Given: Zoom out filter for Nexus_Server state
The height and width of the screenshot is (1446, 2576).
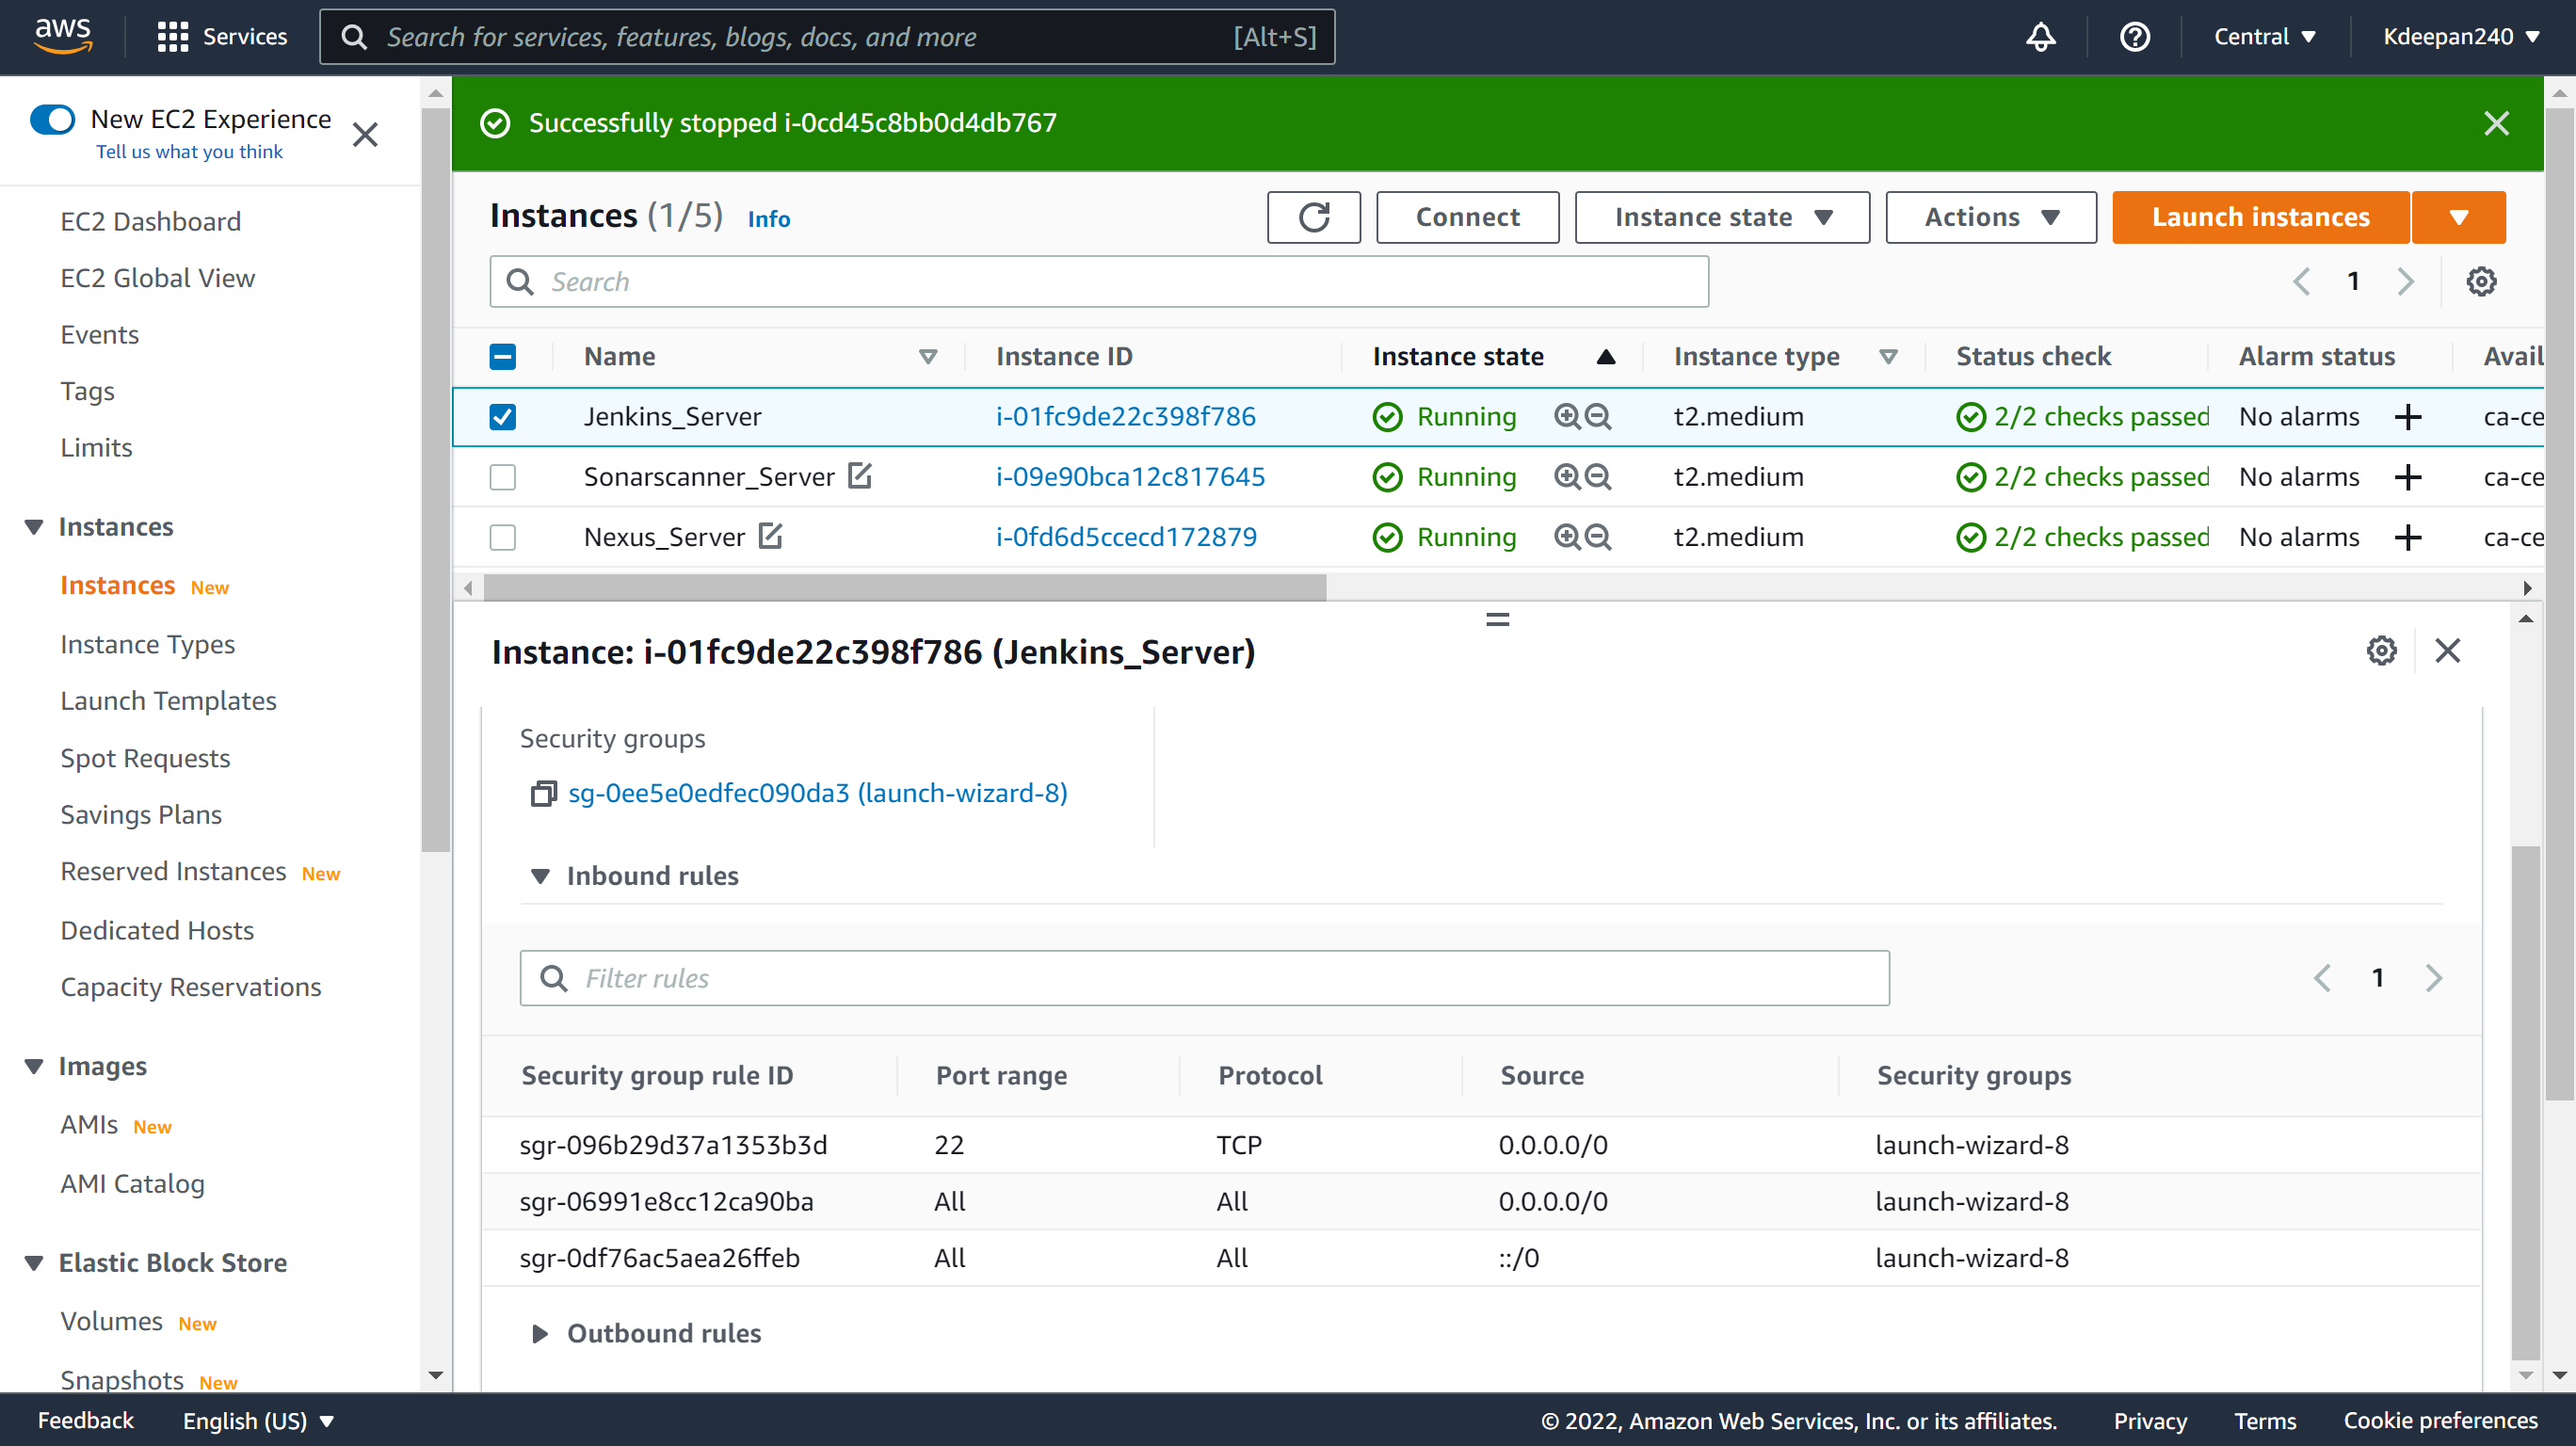Looking at the screenshot, I should [1598, 537].
